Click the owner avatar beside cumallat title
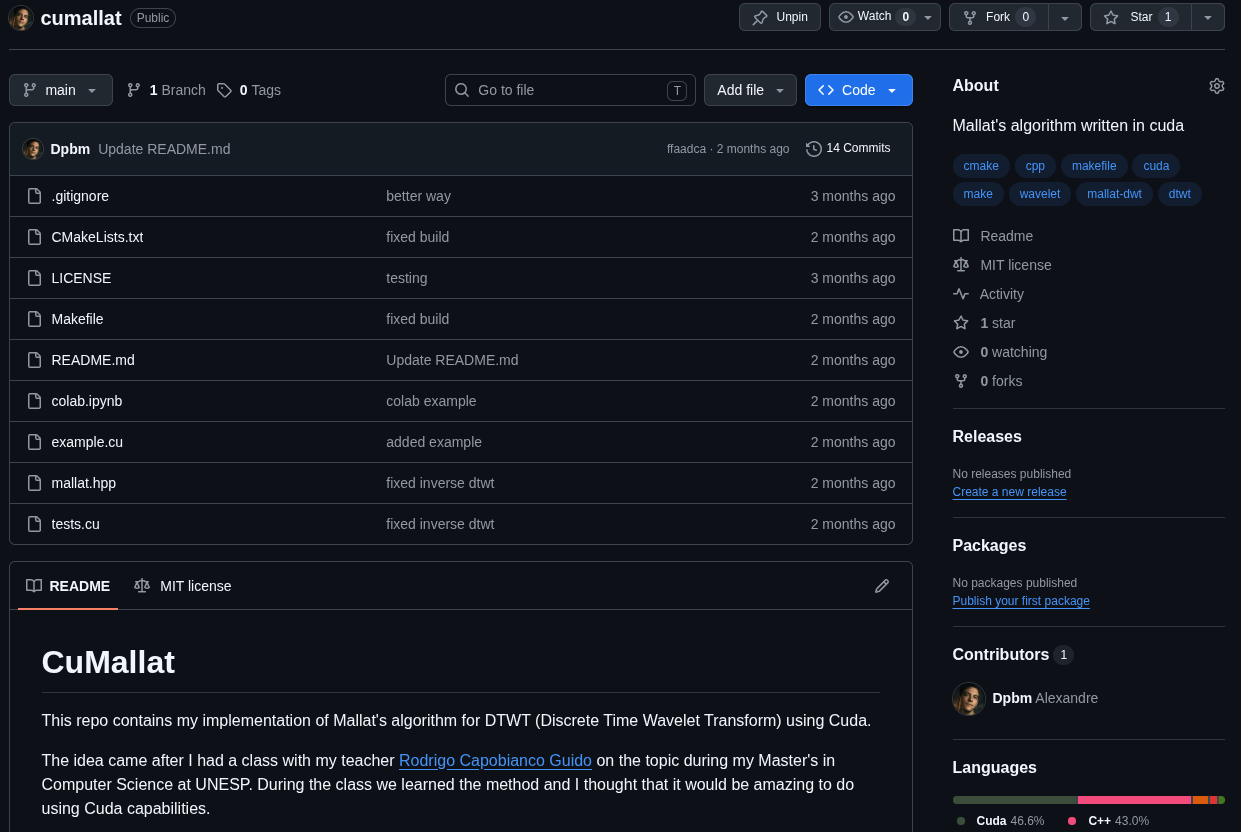This screenshot has height=832, width=1241. tap(21, 17)
